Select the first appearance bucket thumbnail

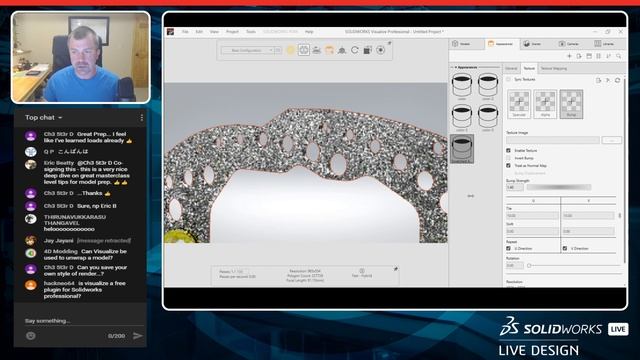click(462, 86)
